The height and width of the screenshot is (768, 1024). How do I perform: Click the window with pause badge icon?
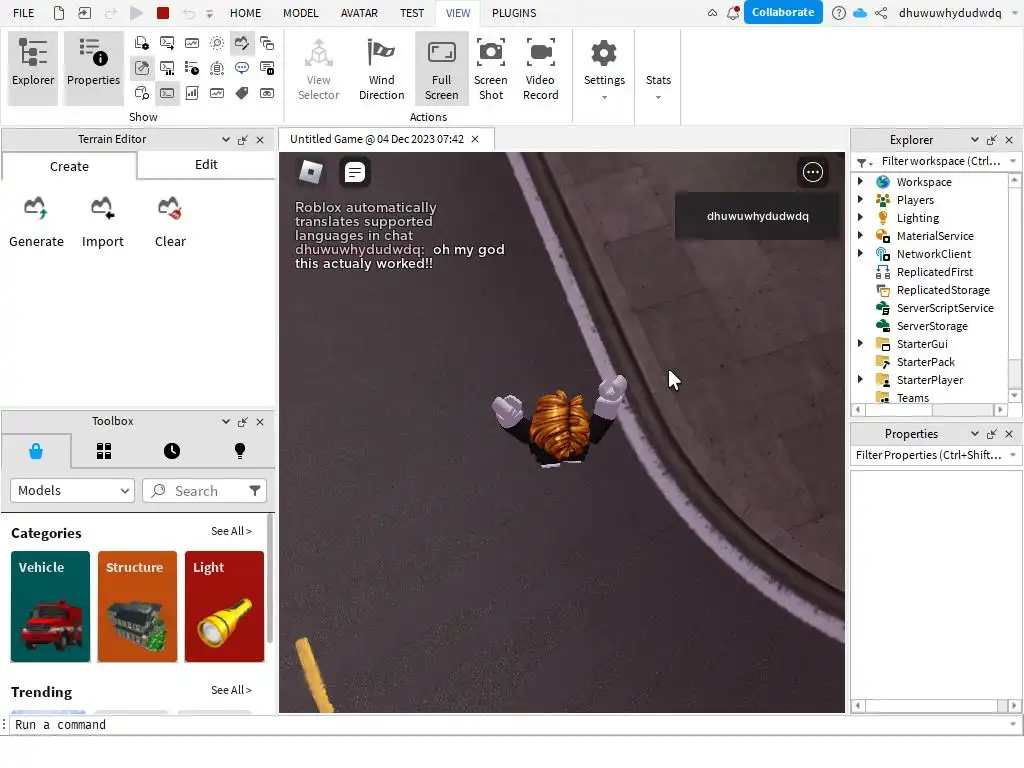coord(267,69)
